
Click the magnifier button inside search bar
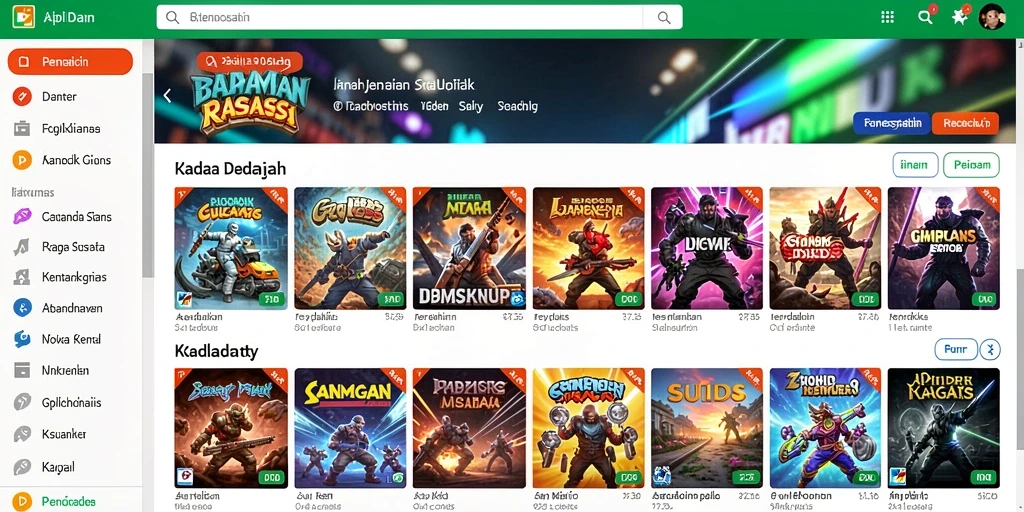pyautogui.click(x=664, y=18)
